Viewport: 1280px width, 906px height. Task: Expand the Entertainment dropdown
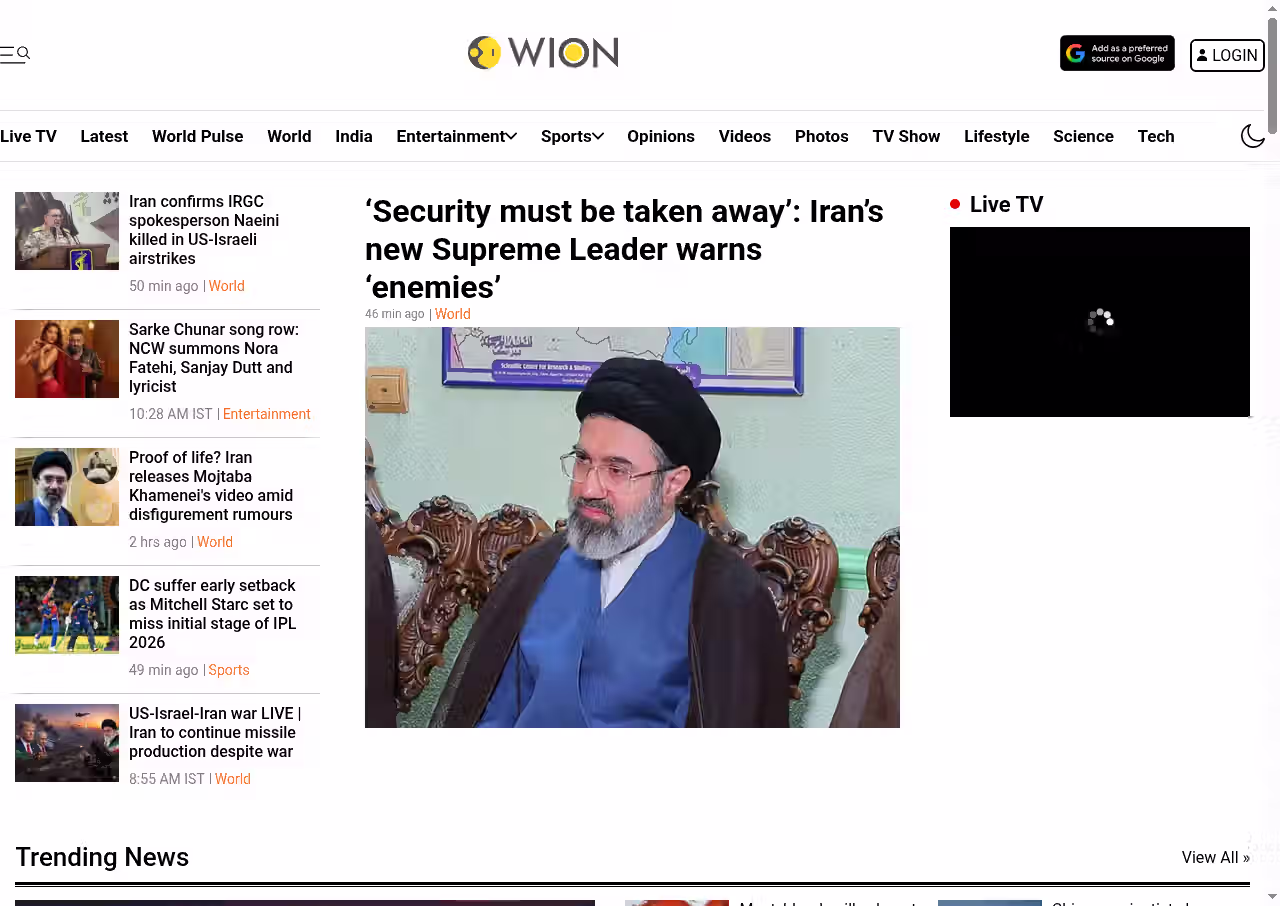tap(456, 136)
